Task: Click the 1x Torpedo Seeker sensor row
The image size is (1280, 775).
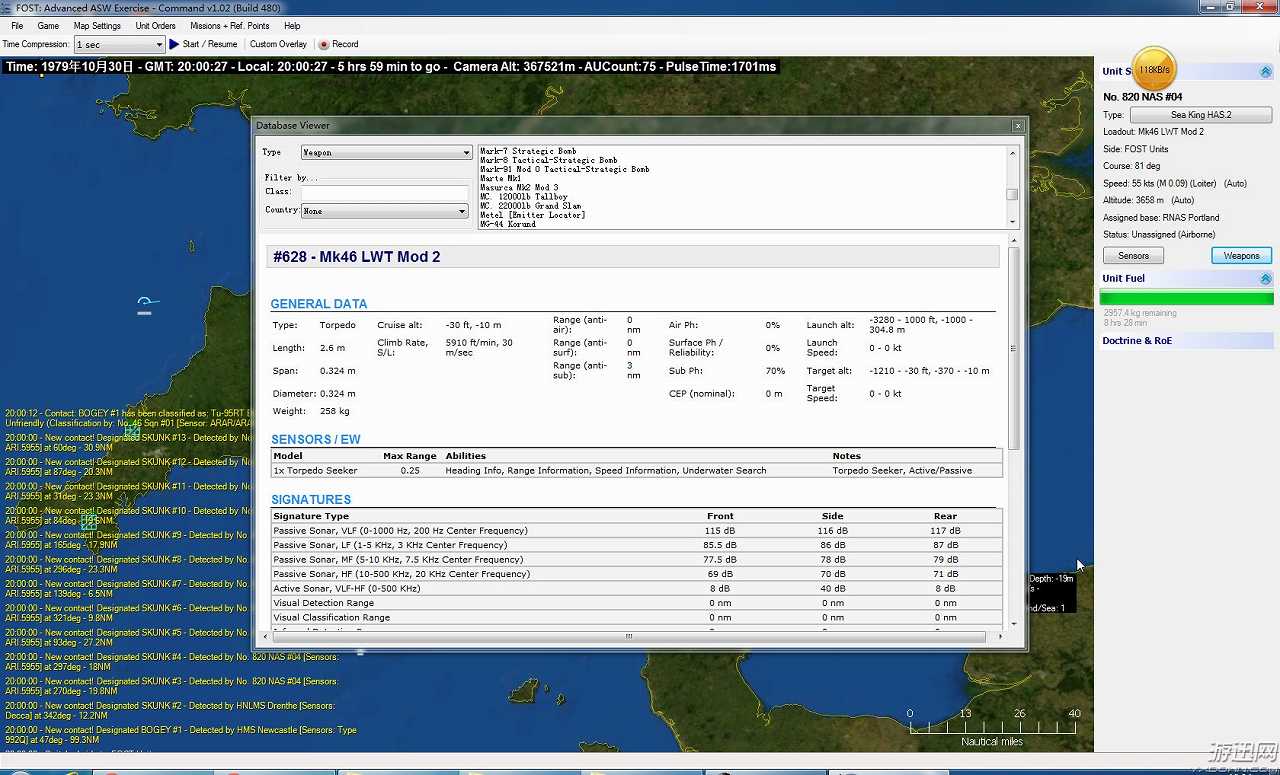Action: pos(637,470)
